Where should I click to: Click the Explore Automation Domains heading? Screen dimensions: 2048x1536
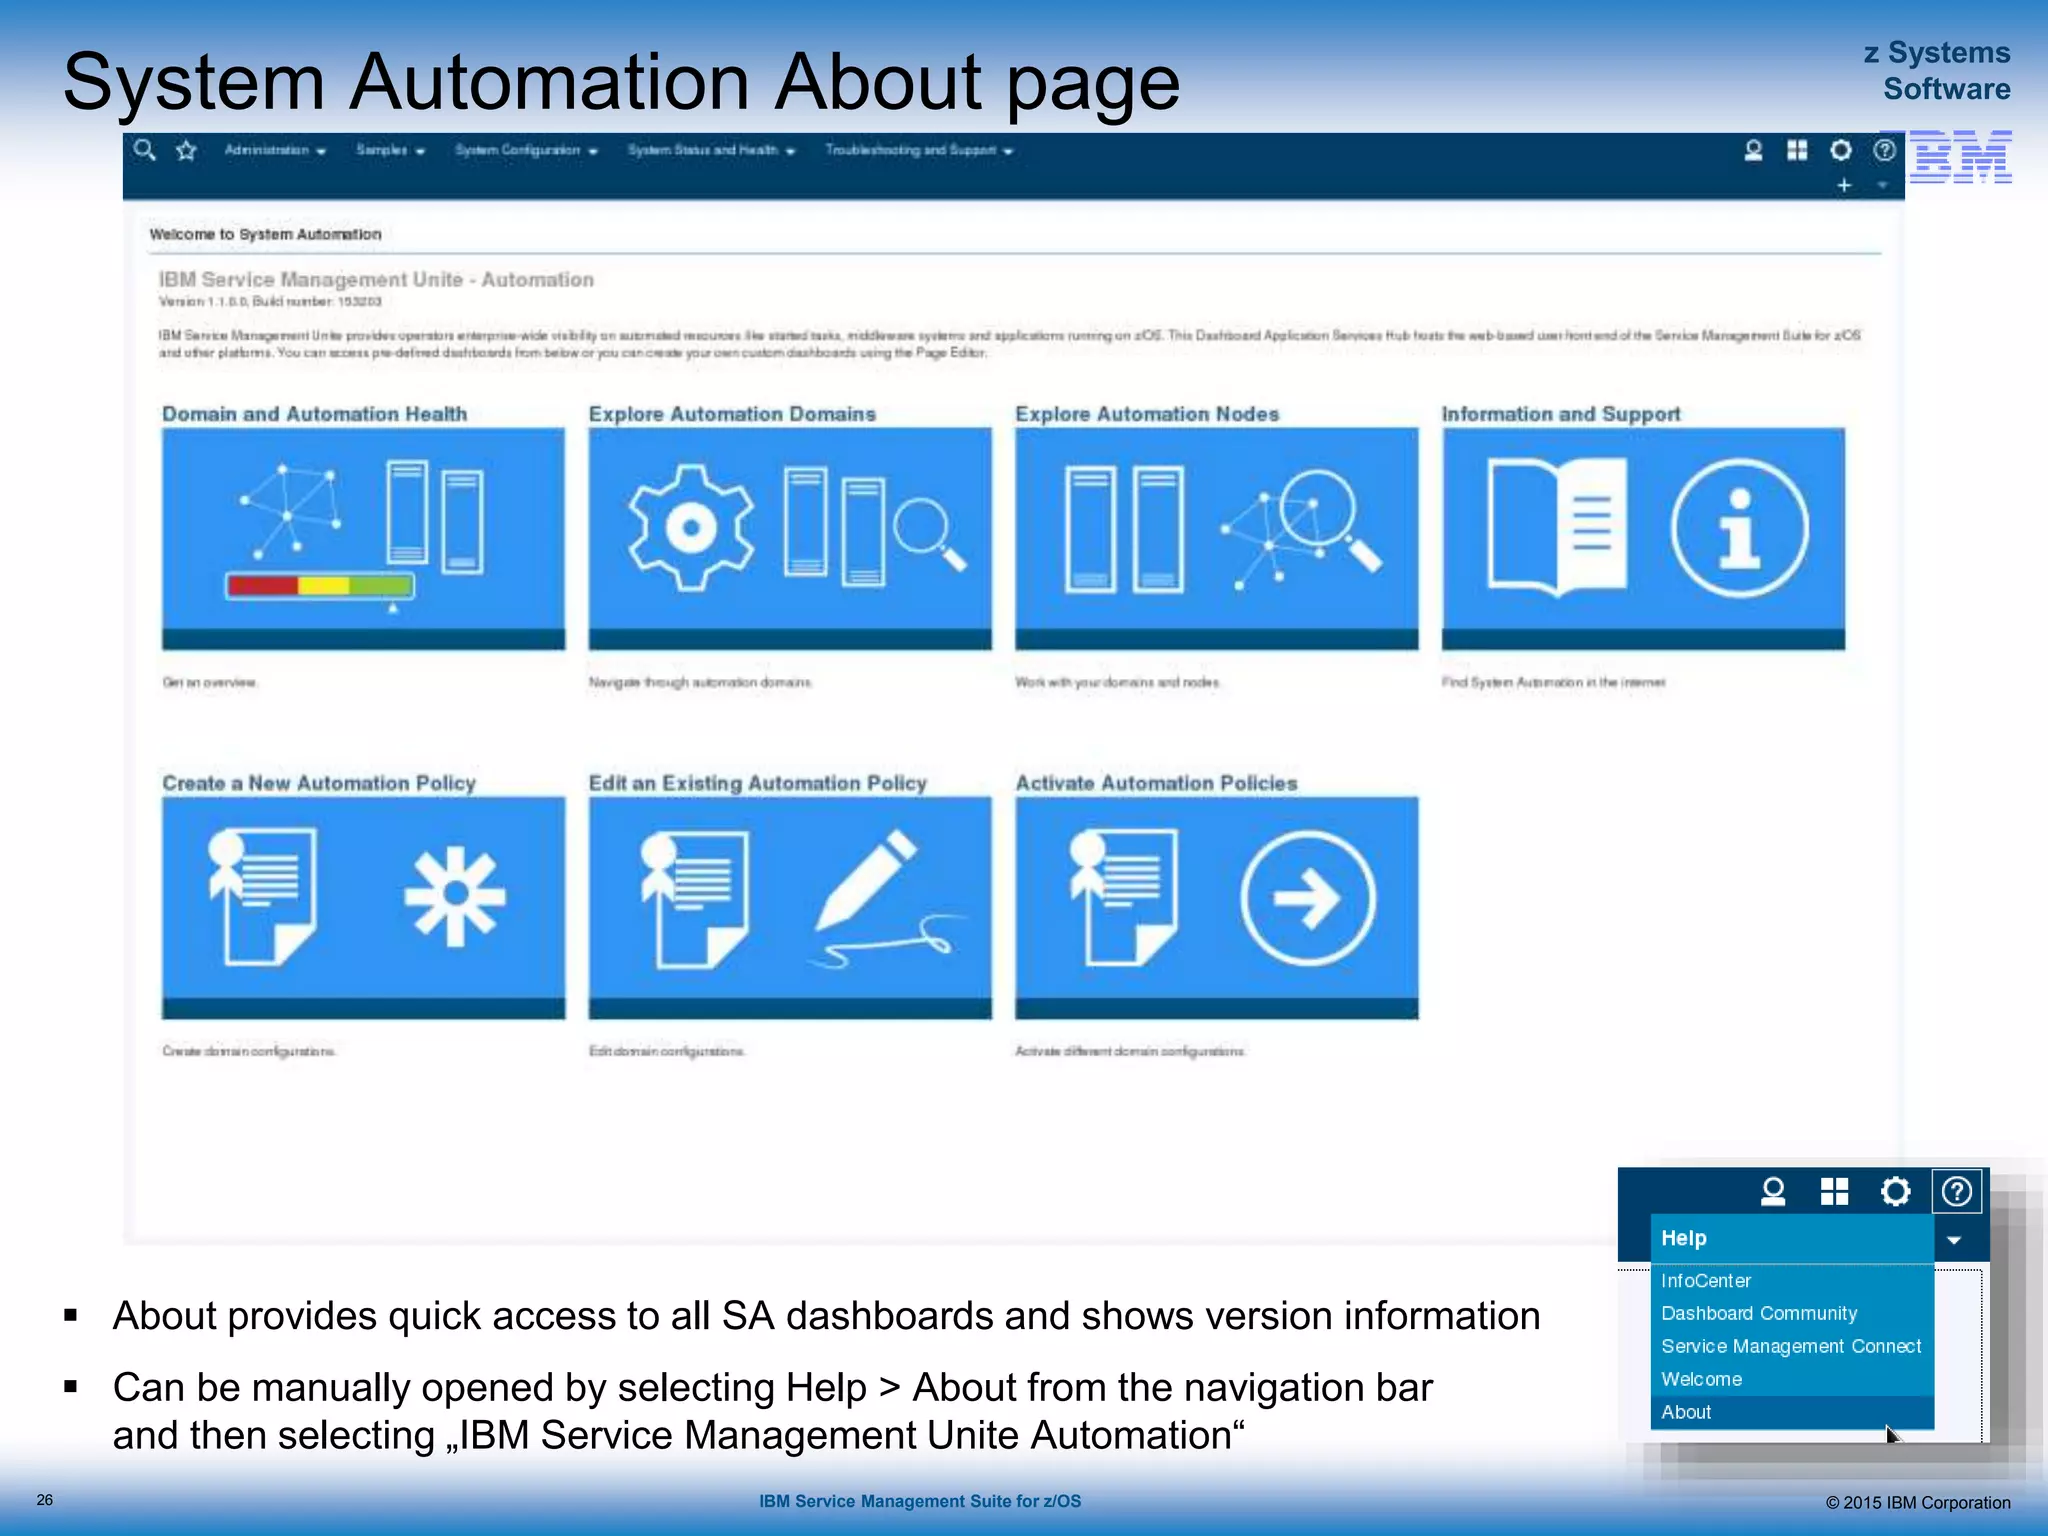pyautogui.click(x=732, y=414)
